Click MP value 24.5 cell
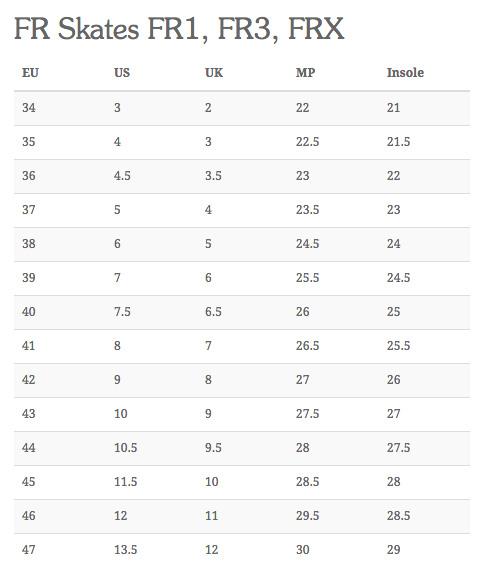The width and height of the screenshot is (484, 572). [x=307, y=244]
